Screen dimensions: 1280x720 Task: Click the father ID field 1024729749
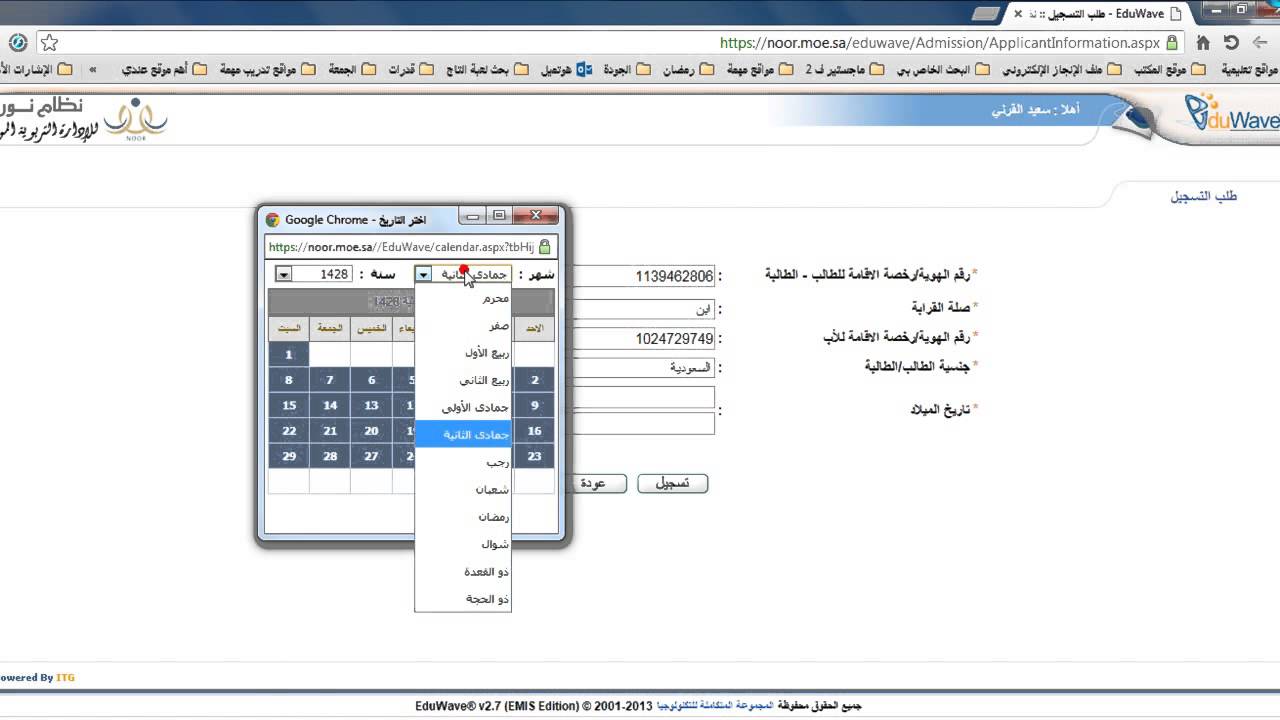coord(641,339)
